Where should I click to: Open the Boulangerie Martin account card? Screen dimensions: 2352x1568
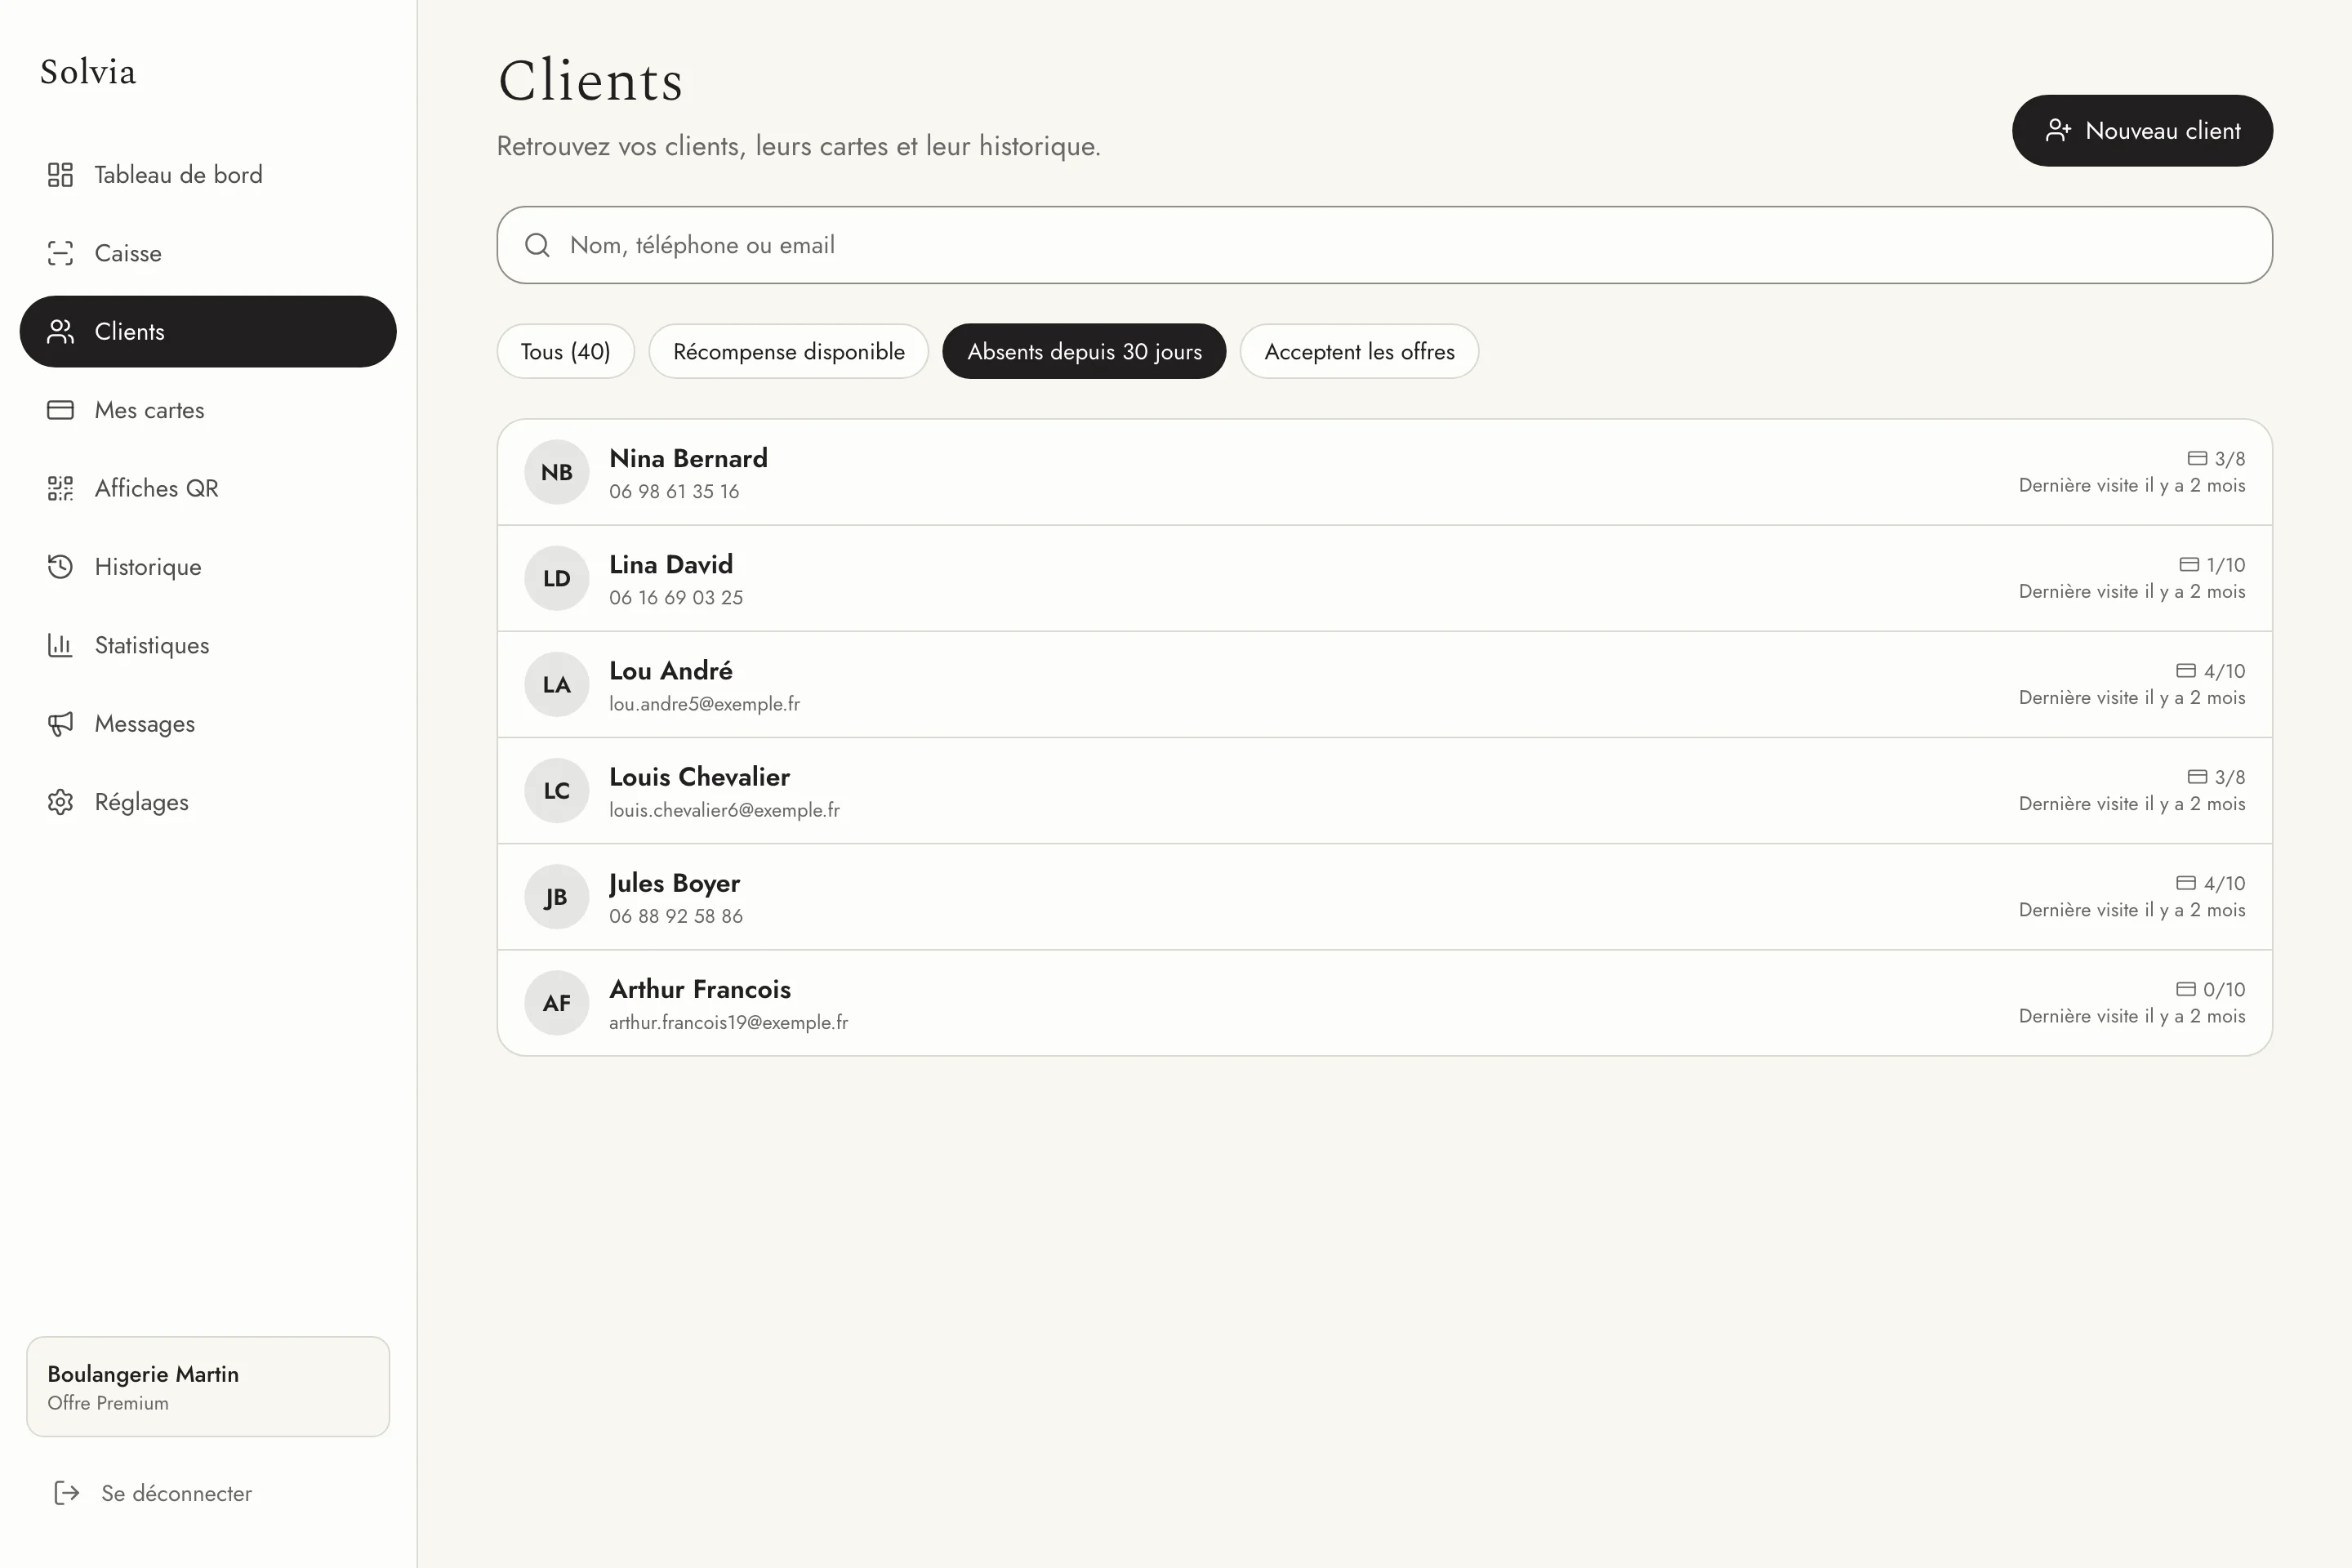pos(208,1387)
